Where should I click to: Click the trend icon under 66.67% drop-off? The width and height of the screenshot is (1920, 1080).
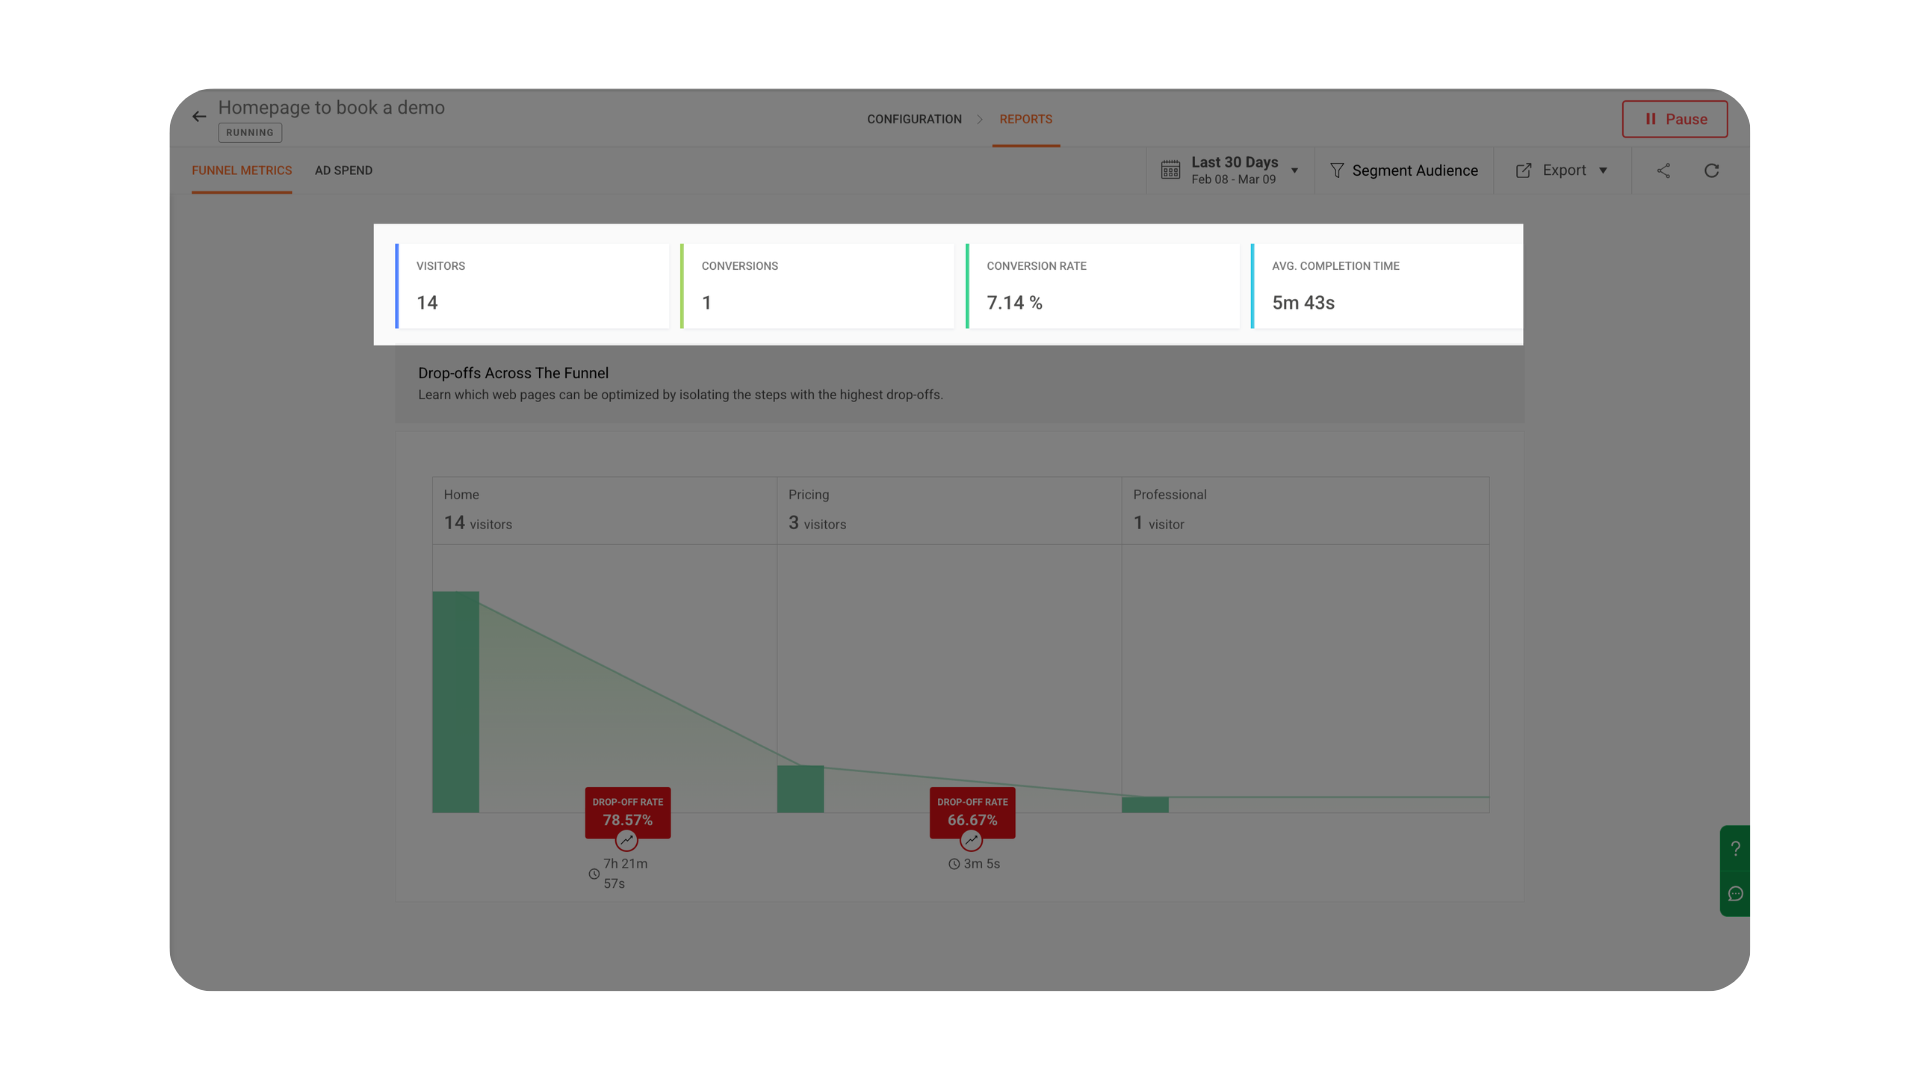tap(971, 840)
